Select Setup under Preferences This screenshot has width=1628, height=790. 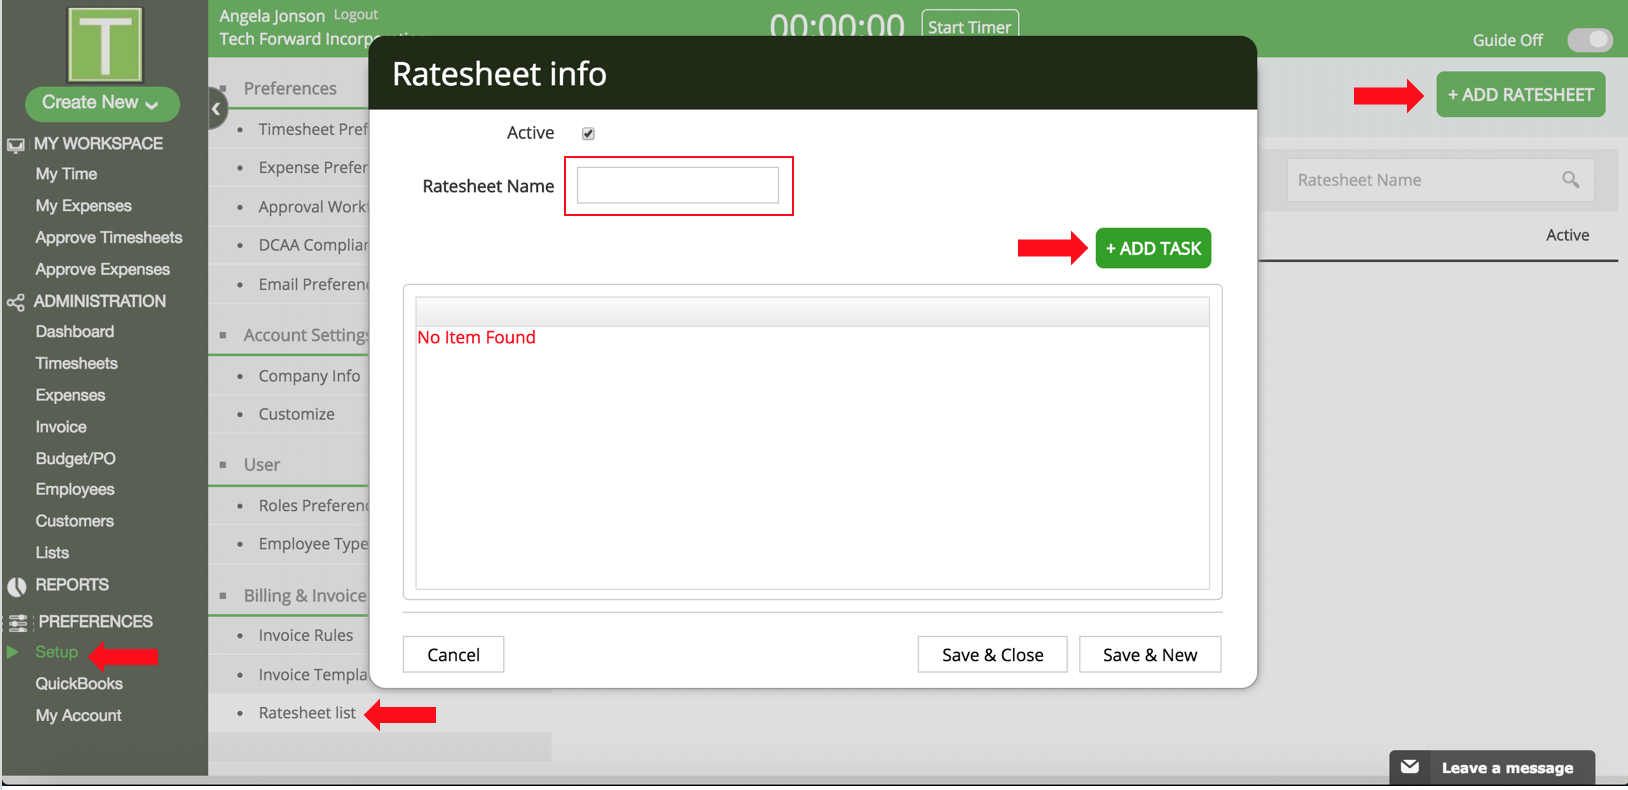coord(56,652)
